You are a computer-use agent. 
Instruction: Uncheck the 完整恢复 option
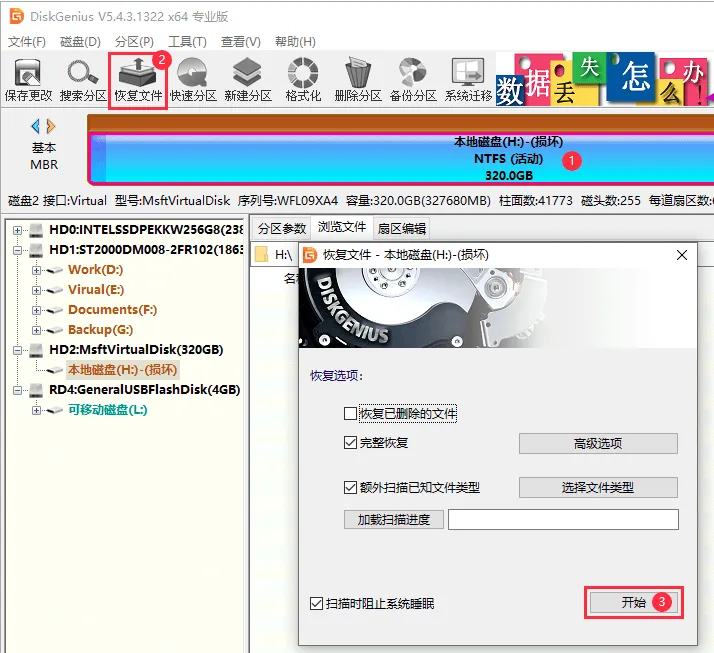350,443
